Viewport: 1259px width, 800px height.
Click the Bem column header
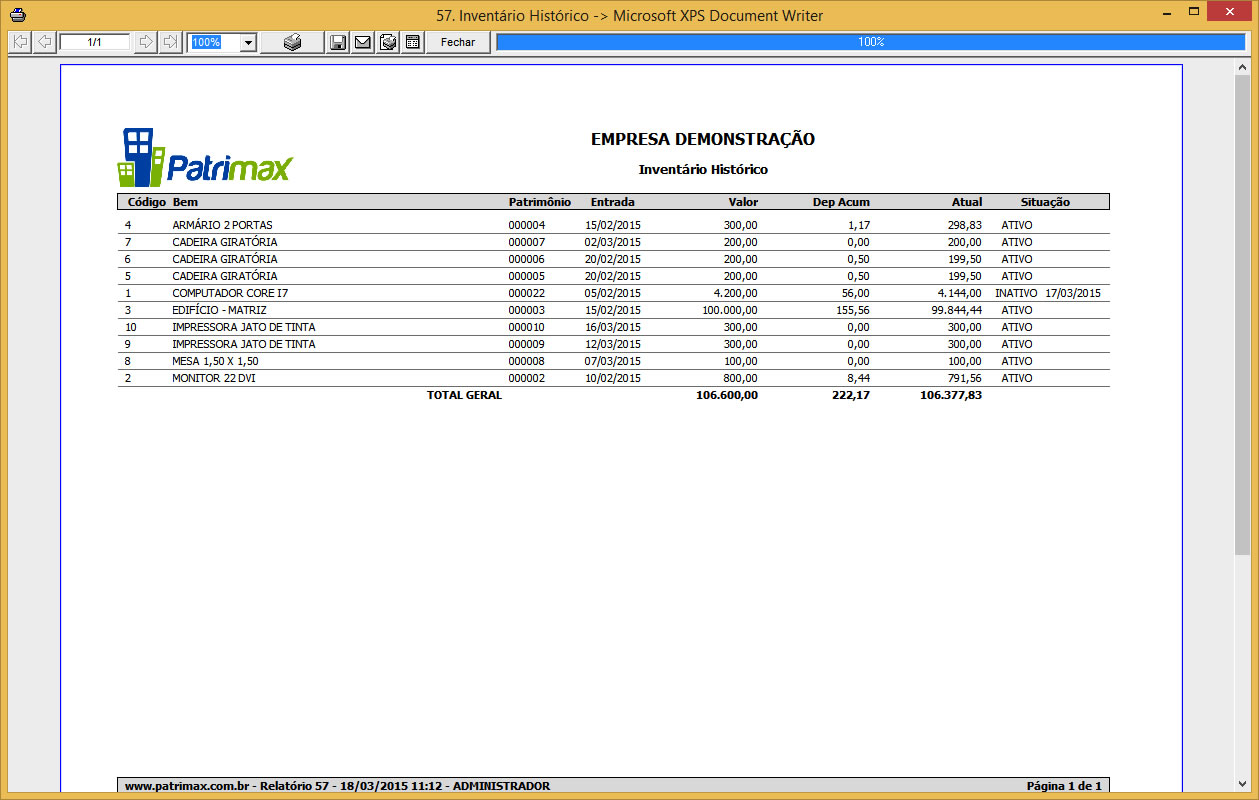pyautogui.click(x=185, y=202)
